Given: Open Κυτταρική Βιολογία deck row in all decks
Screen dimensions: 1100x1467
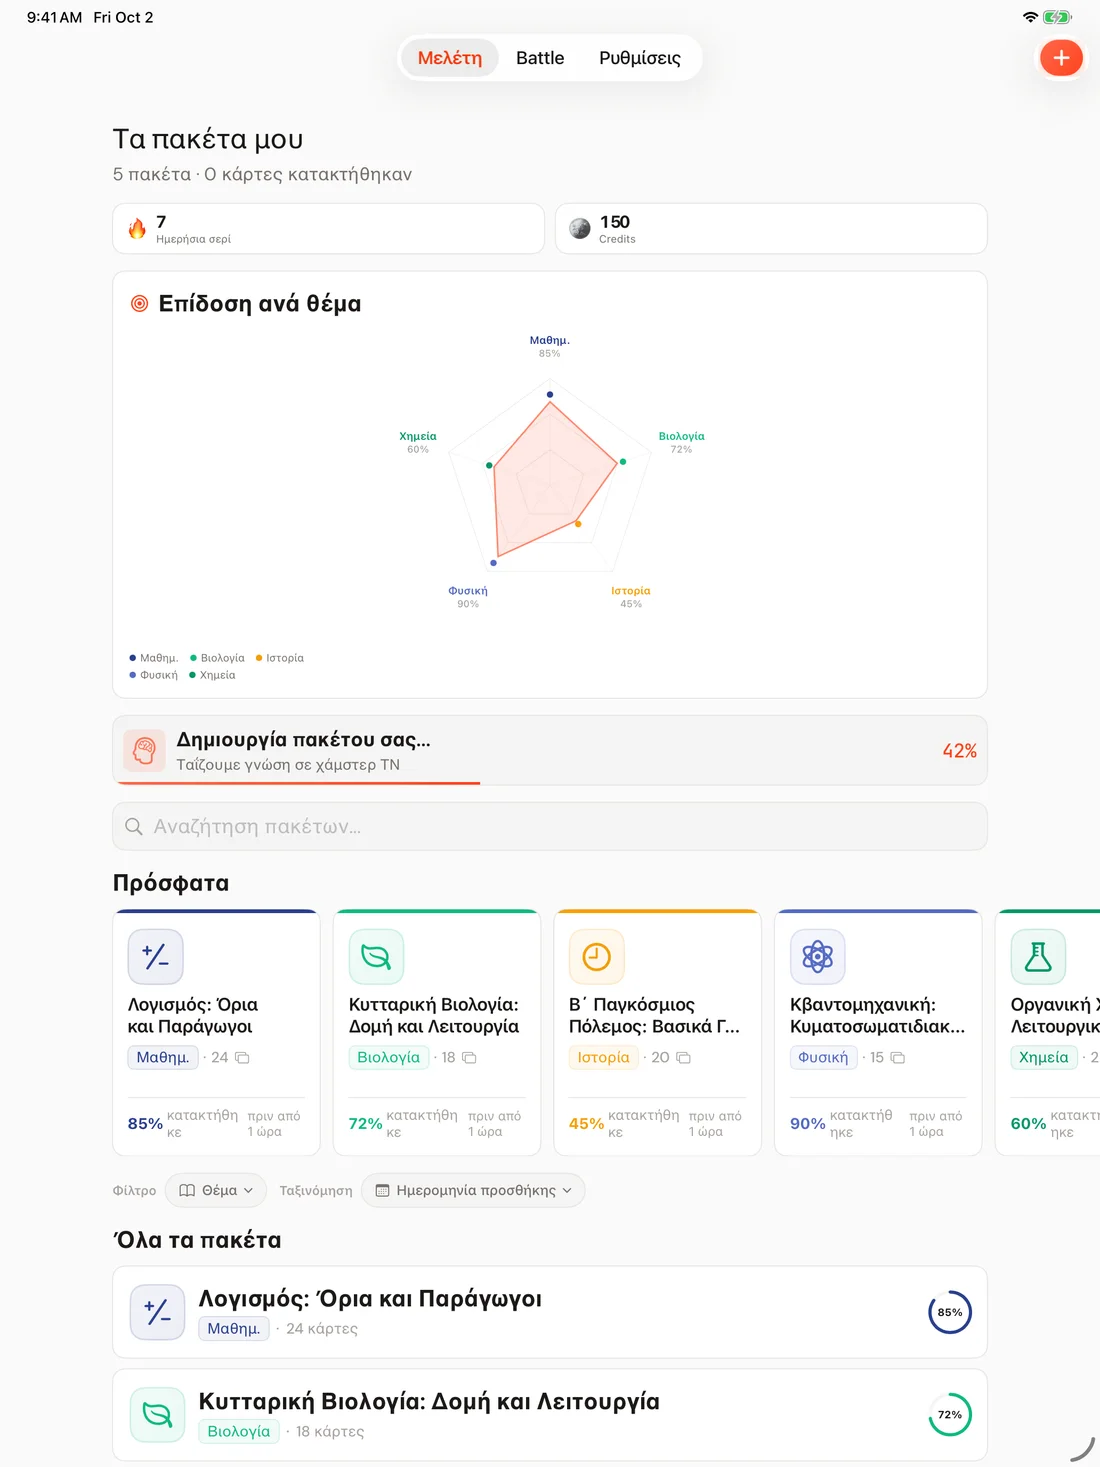Looking at the screenshot, I should point(550,1415).
